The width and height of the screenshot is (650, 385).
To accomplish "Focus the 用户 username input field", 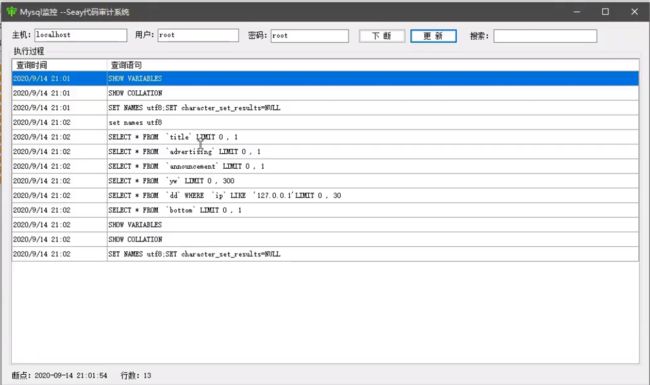I will click(198, 35).
